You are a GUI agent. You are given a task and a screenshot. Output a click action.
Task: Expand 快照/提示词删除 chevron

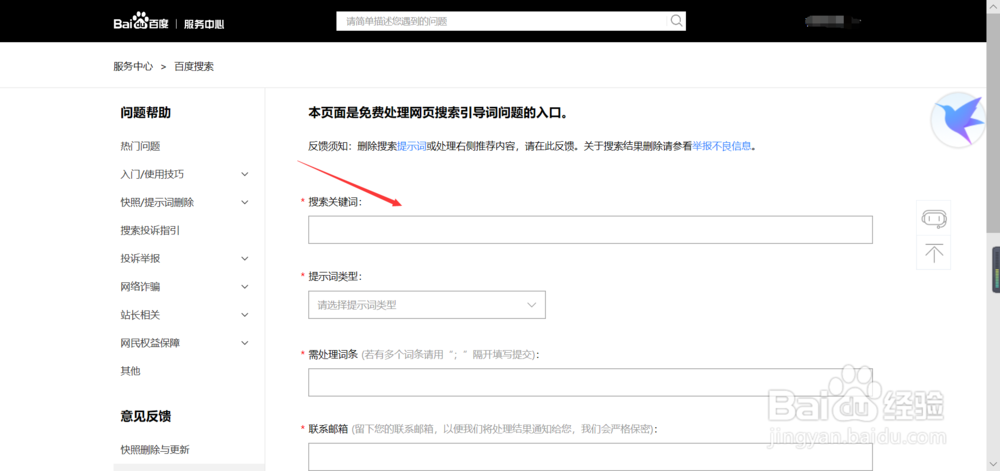coord(245,203)
